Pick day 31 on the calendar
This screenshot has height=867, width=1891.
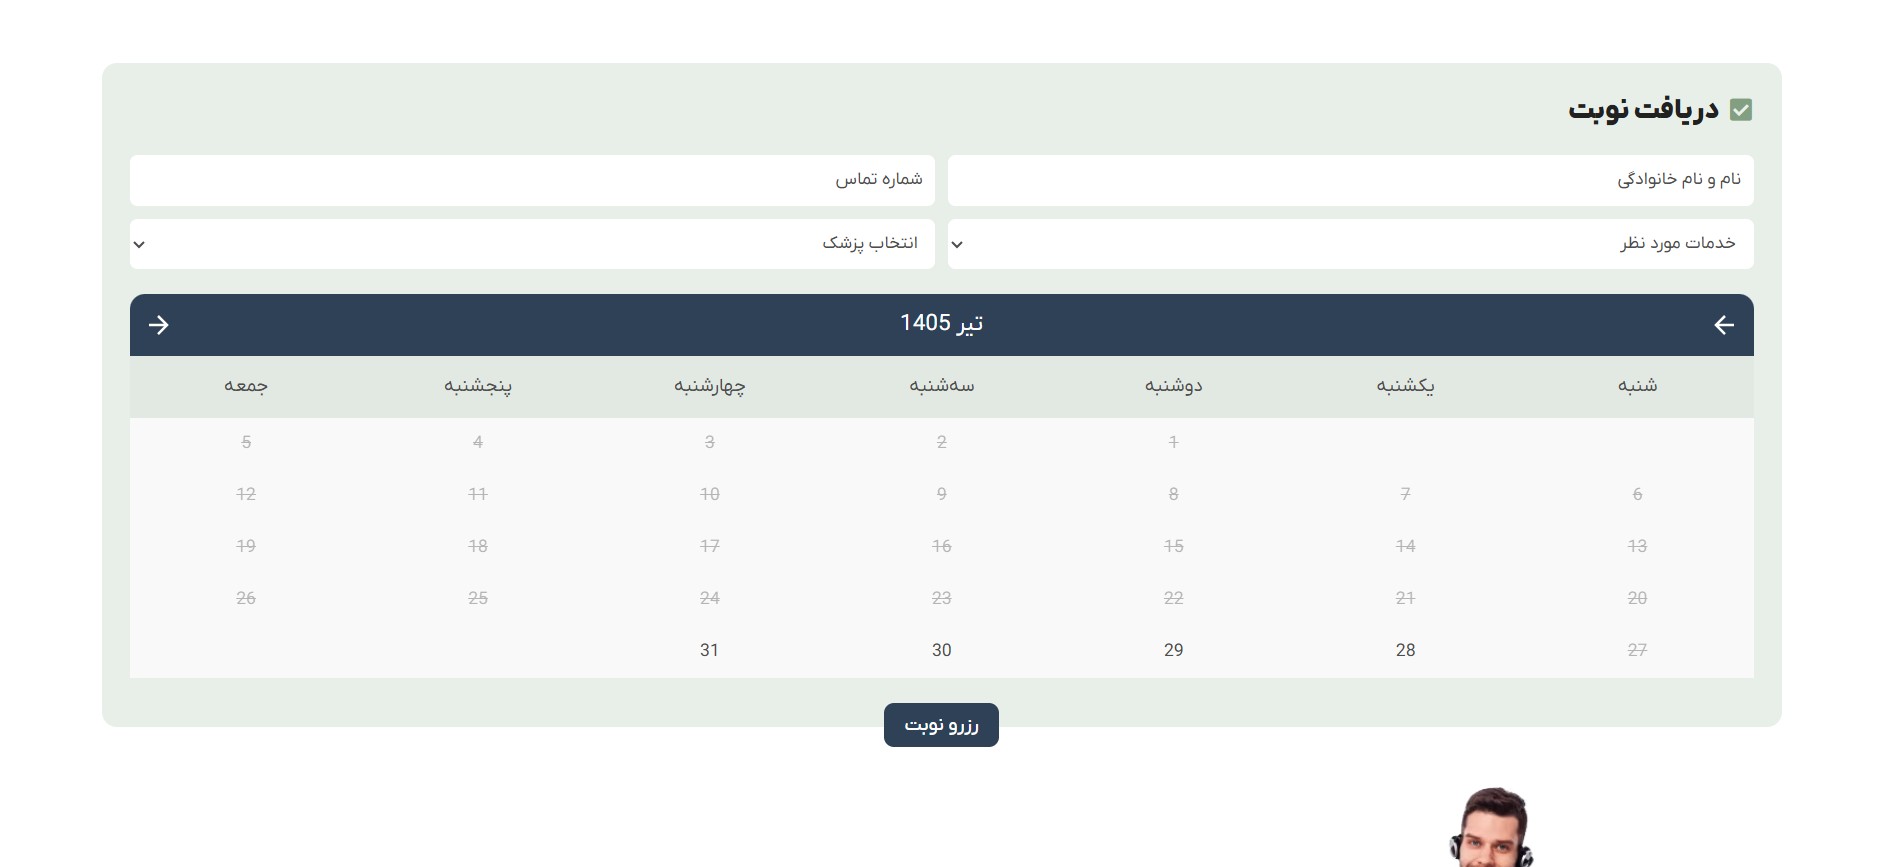(x=709, y=650)
